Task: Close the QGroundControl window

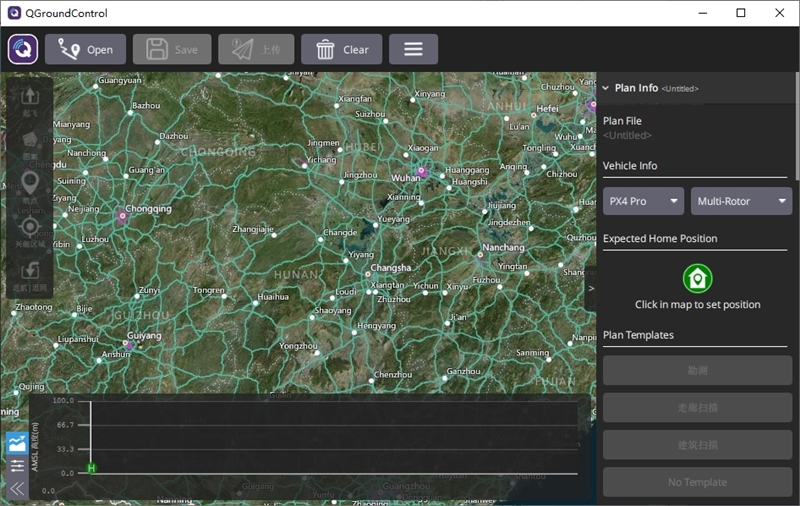Action: pos(780,13)
